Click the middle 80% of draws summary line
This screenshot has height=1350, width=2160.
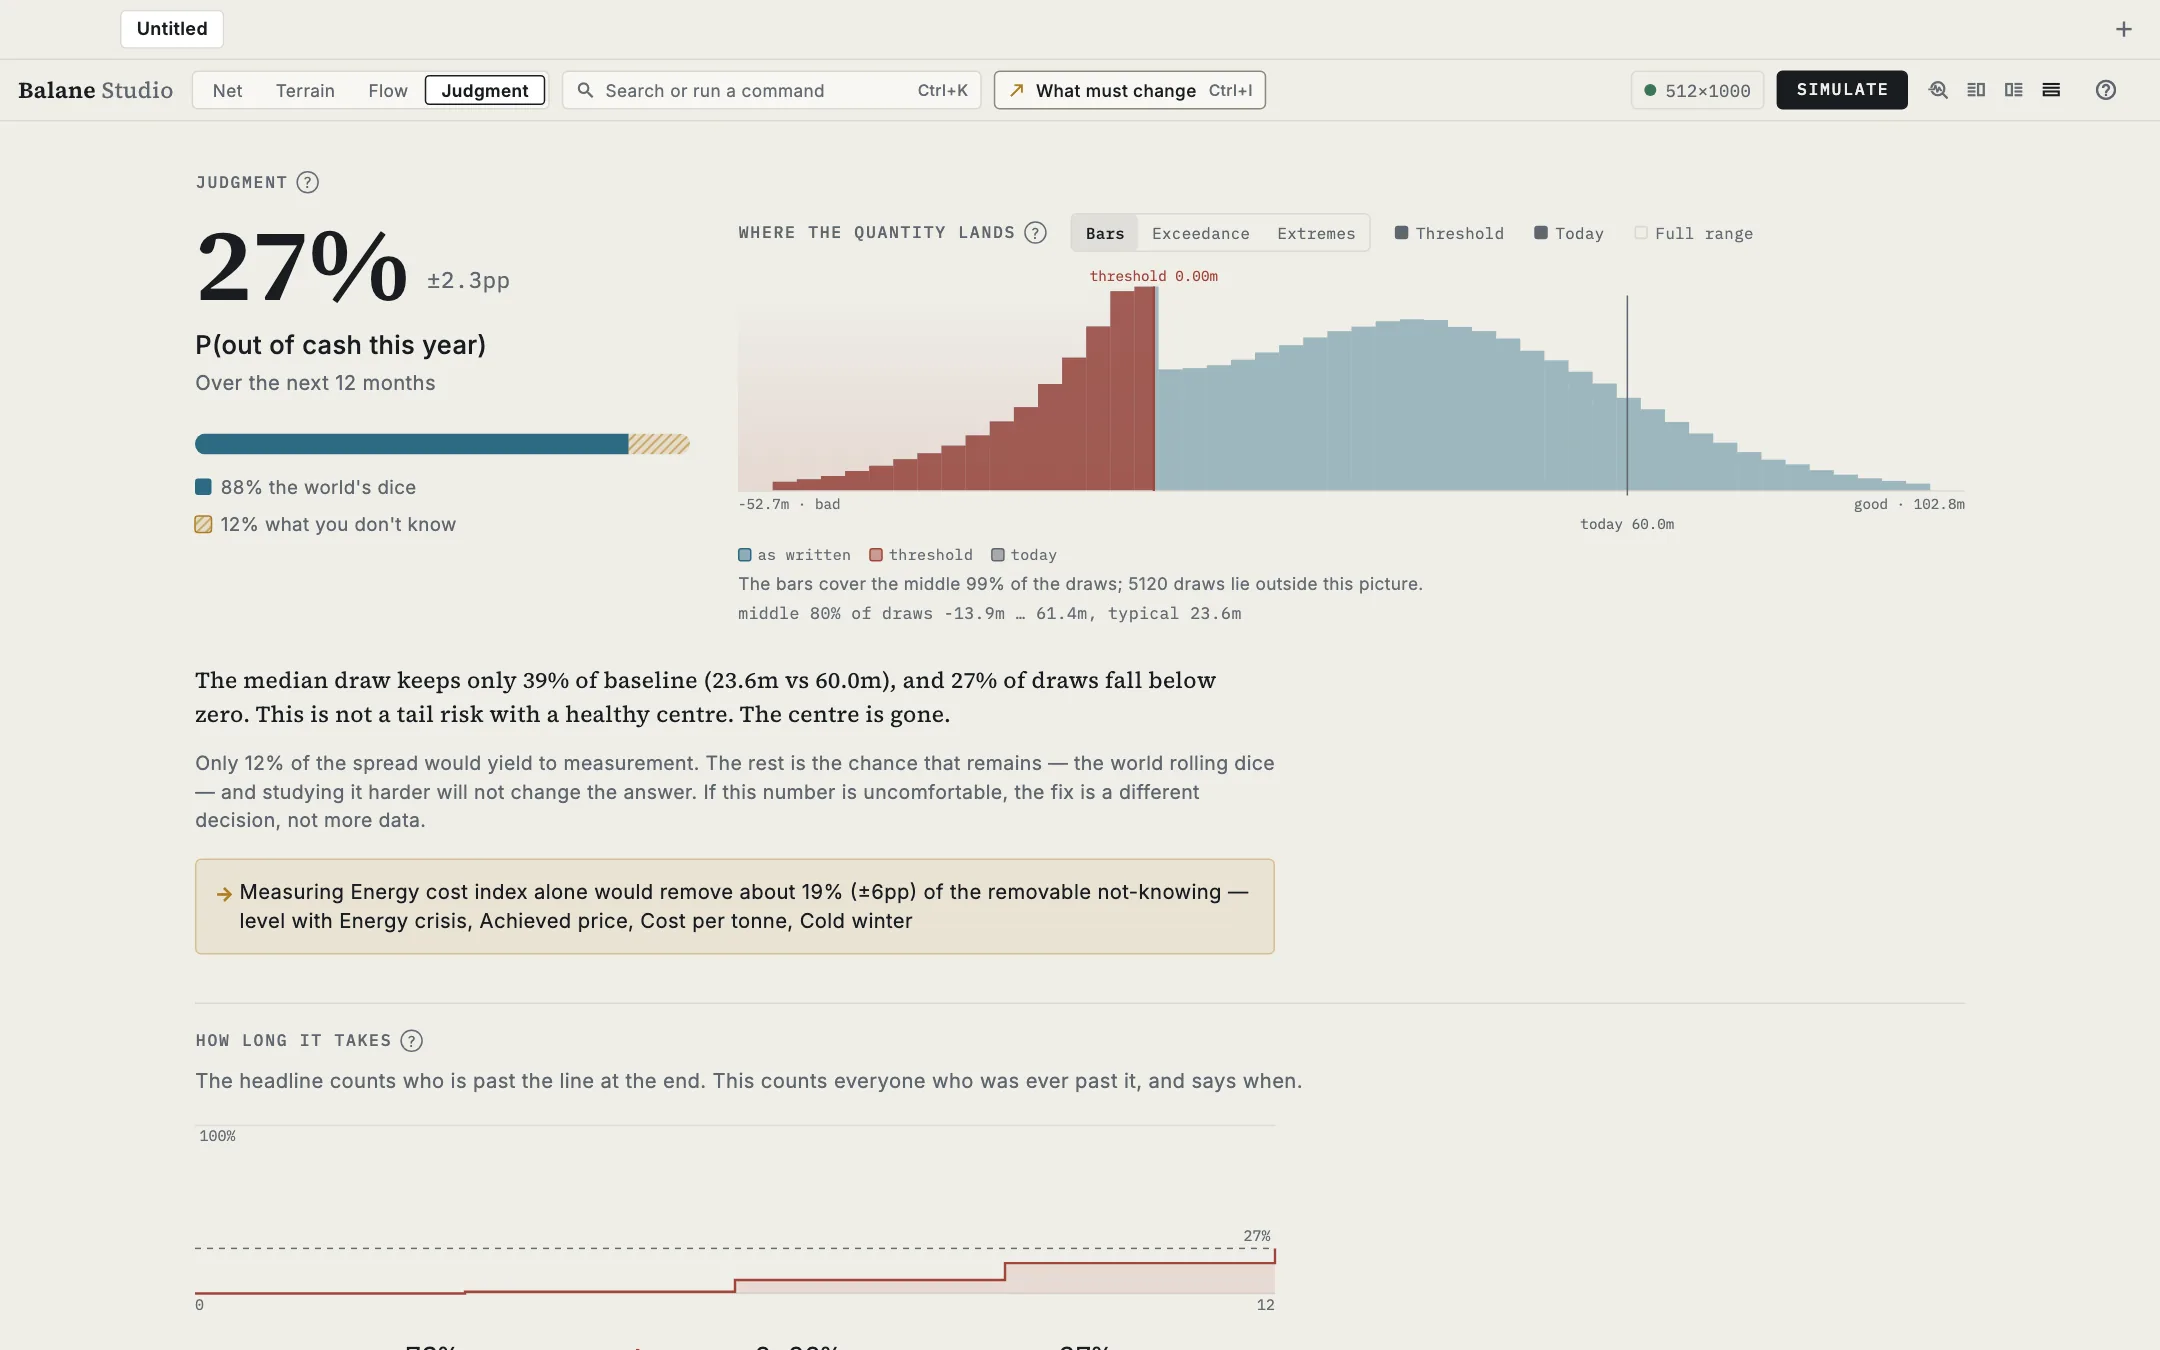point(989,614)
